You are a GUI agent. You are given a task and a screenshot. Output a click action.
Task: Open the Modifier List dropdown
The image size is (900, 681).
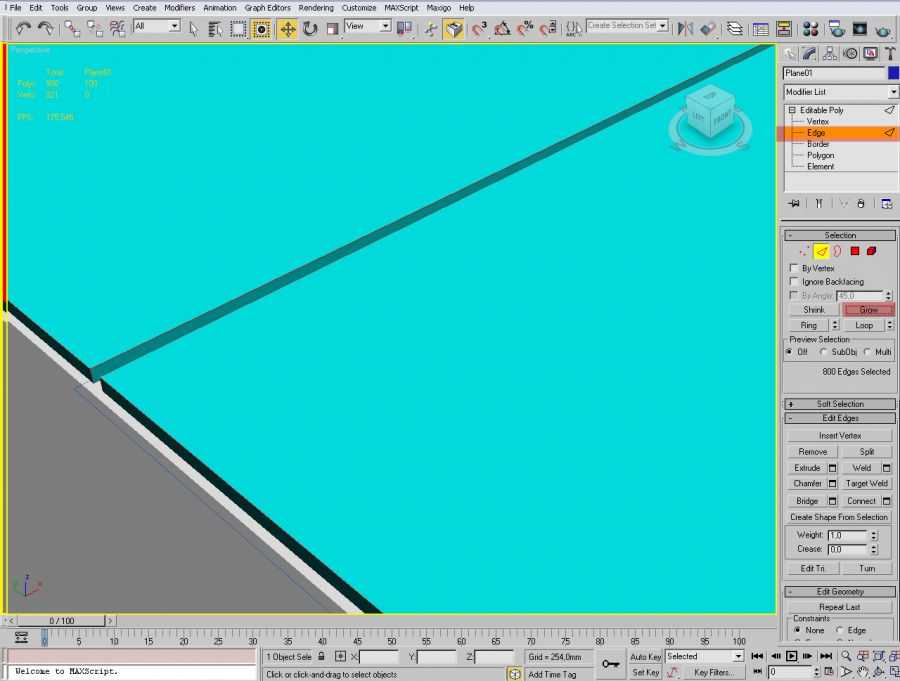[840, 92]
